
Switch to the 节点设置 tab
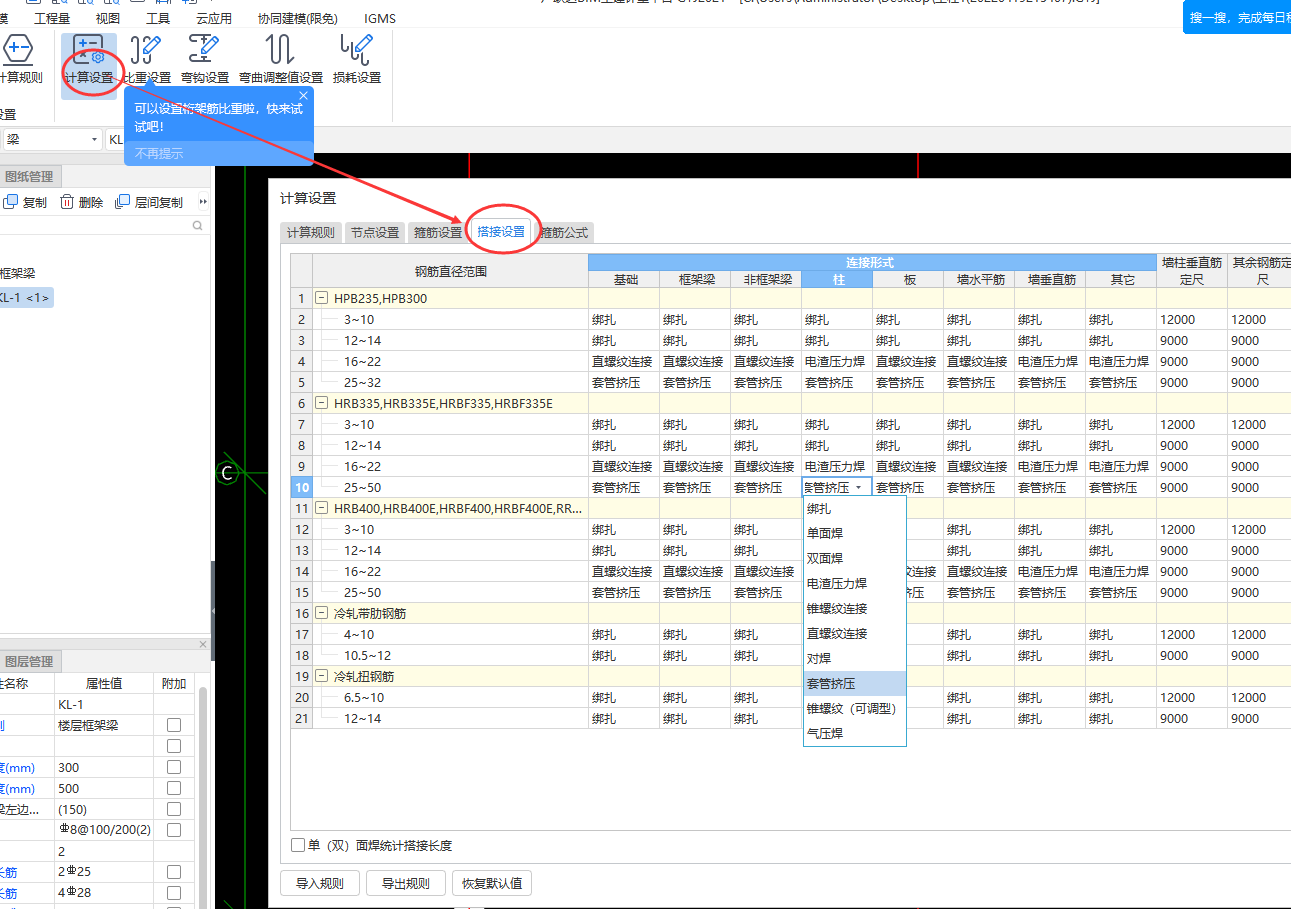[x=375, y=232]
